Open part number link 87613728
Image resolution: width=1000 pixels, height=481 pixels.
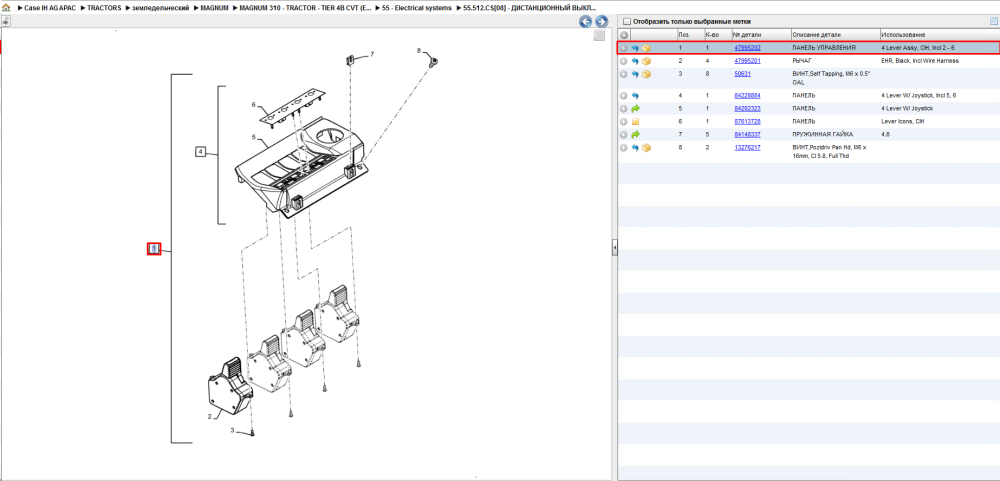[x=747, y=121]
